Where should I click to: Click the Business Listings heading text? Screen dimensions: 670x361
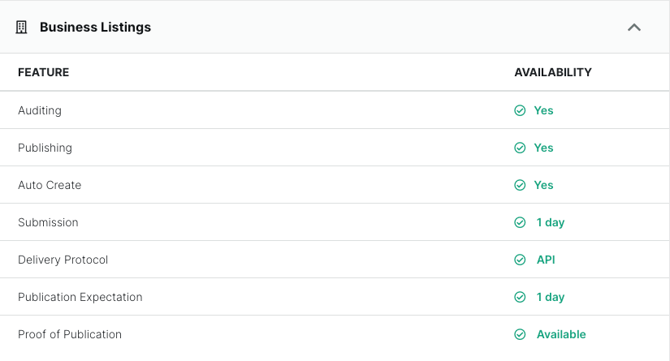pos(95,27)
